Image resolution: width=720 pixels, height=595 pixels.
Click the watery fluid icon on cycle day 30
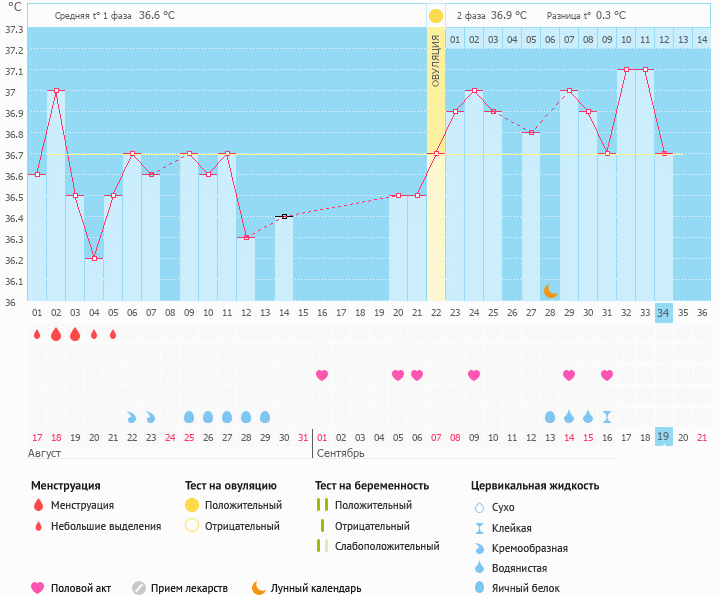point(588,416)
